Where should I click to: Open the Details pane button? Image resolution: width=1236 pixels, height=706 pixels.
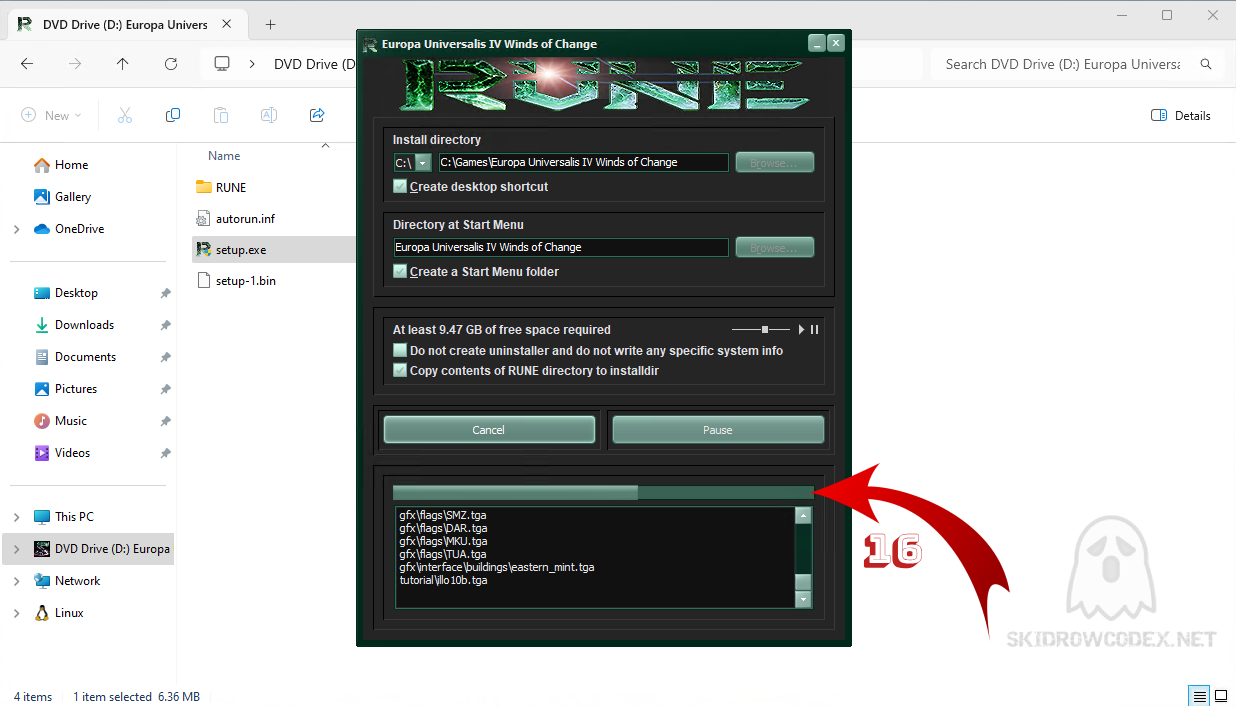coord(1181,115)
